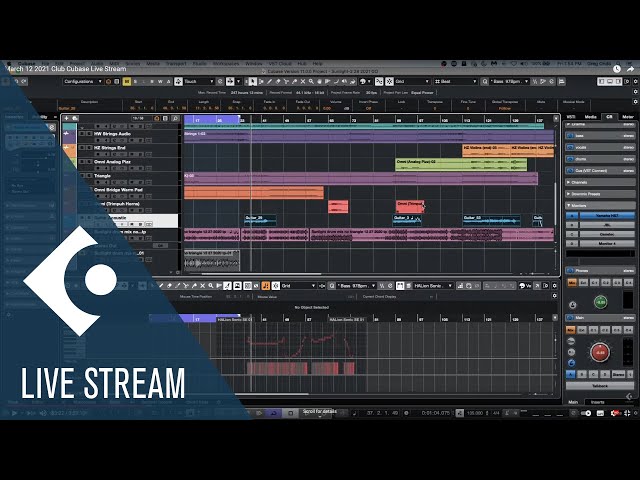640x480 pixels.
Task: Select the JBL monitor button
Action: (607, 225)
